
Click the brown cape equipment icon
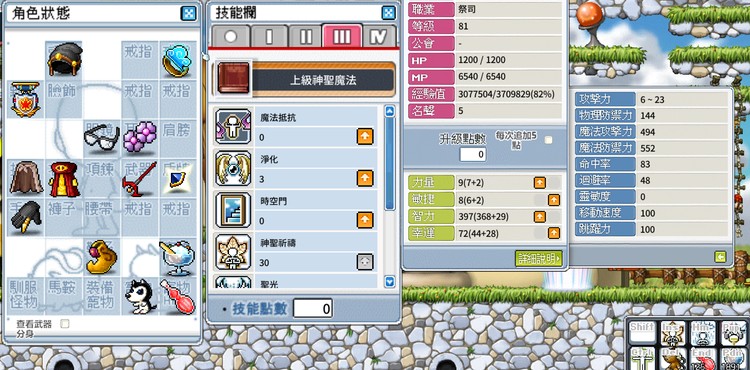point(26,177)
